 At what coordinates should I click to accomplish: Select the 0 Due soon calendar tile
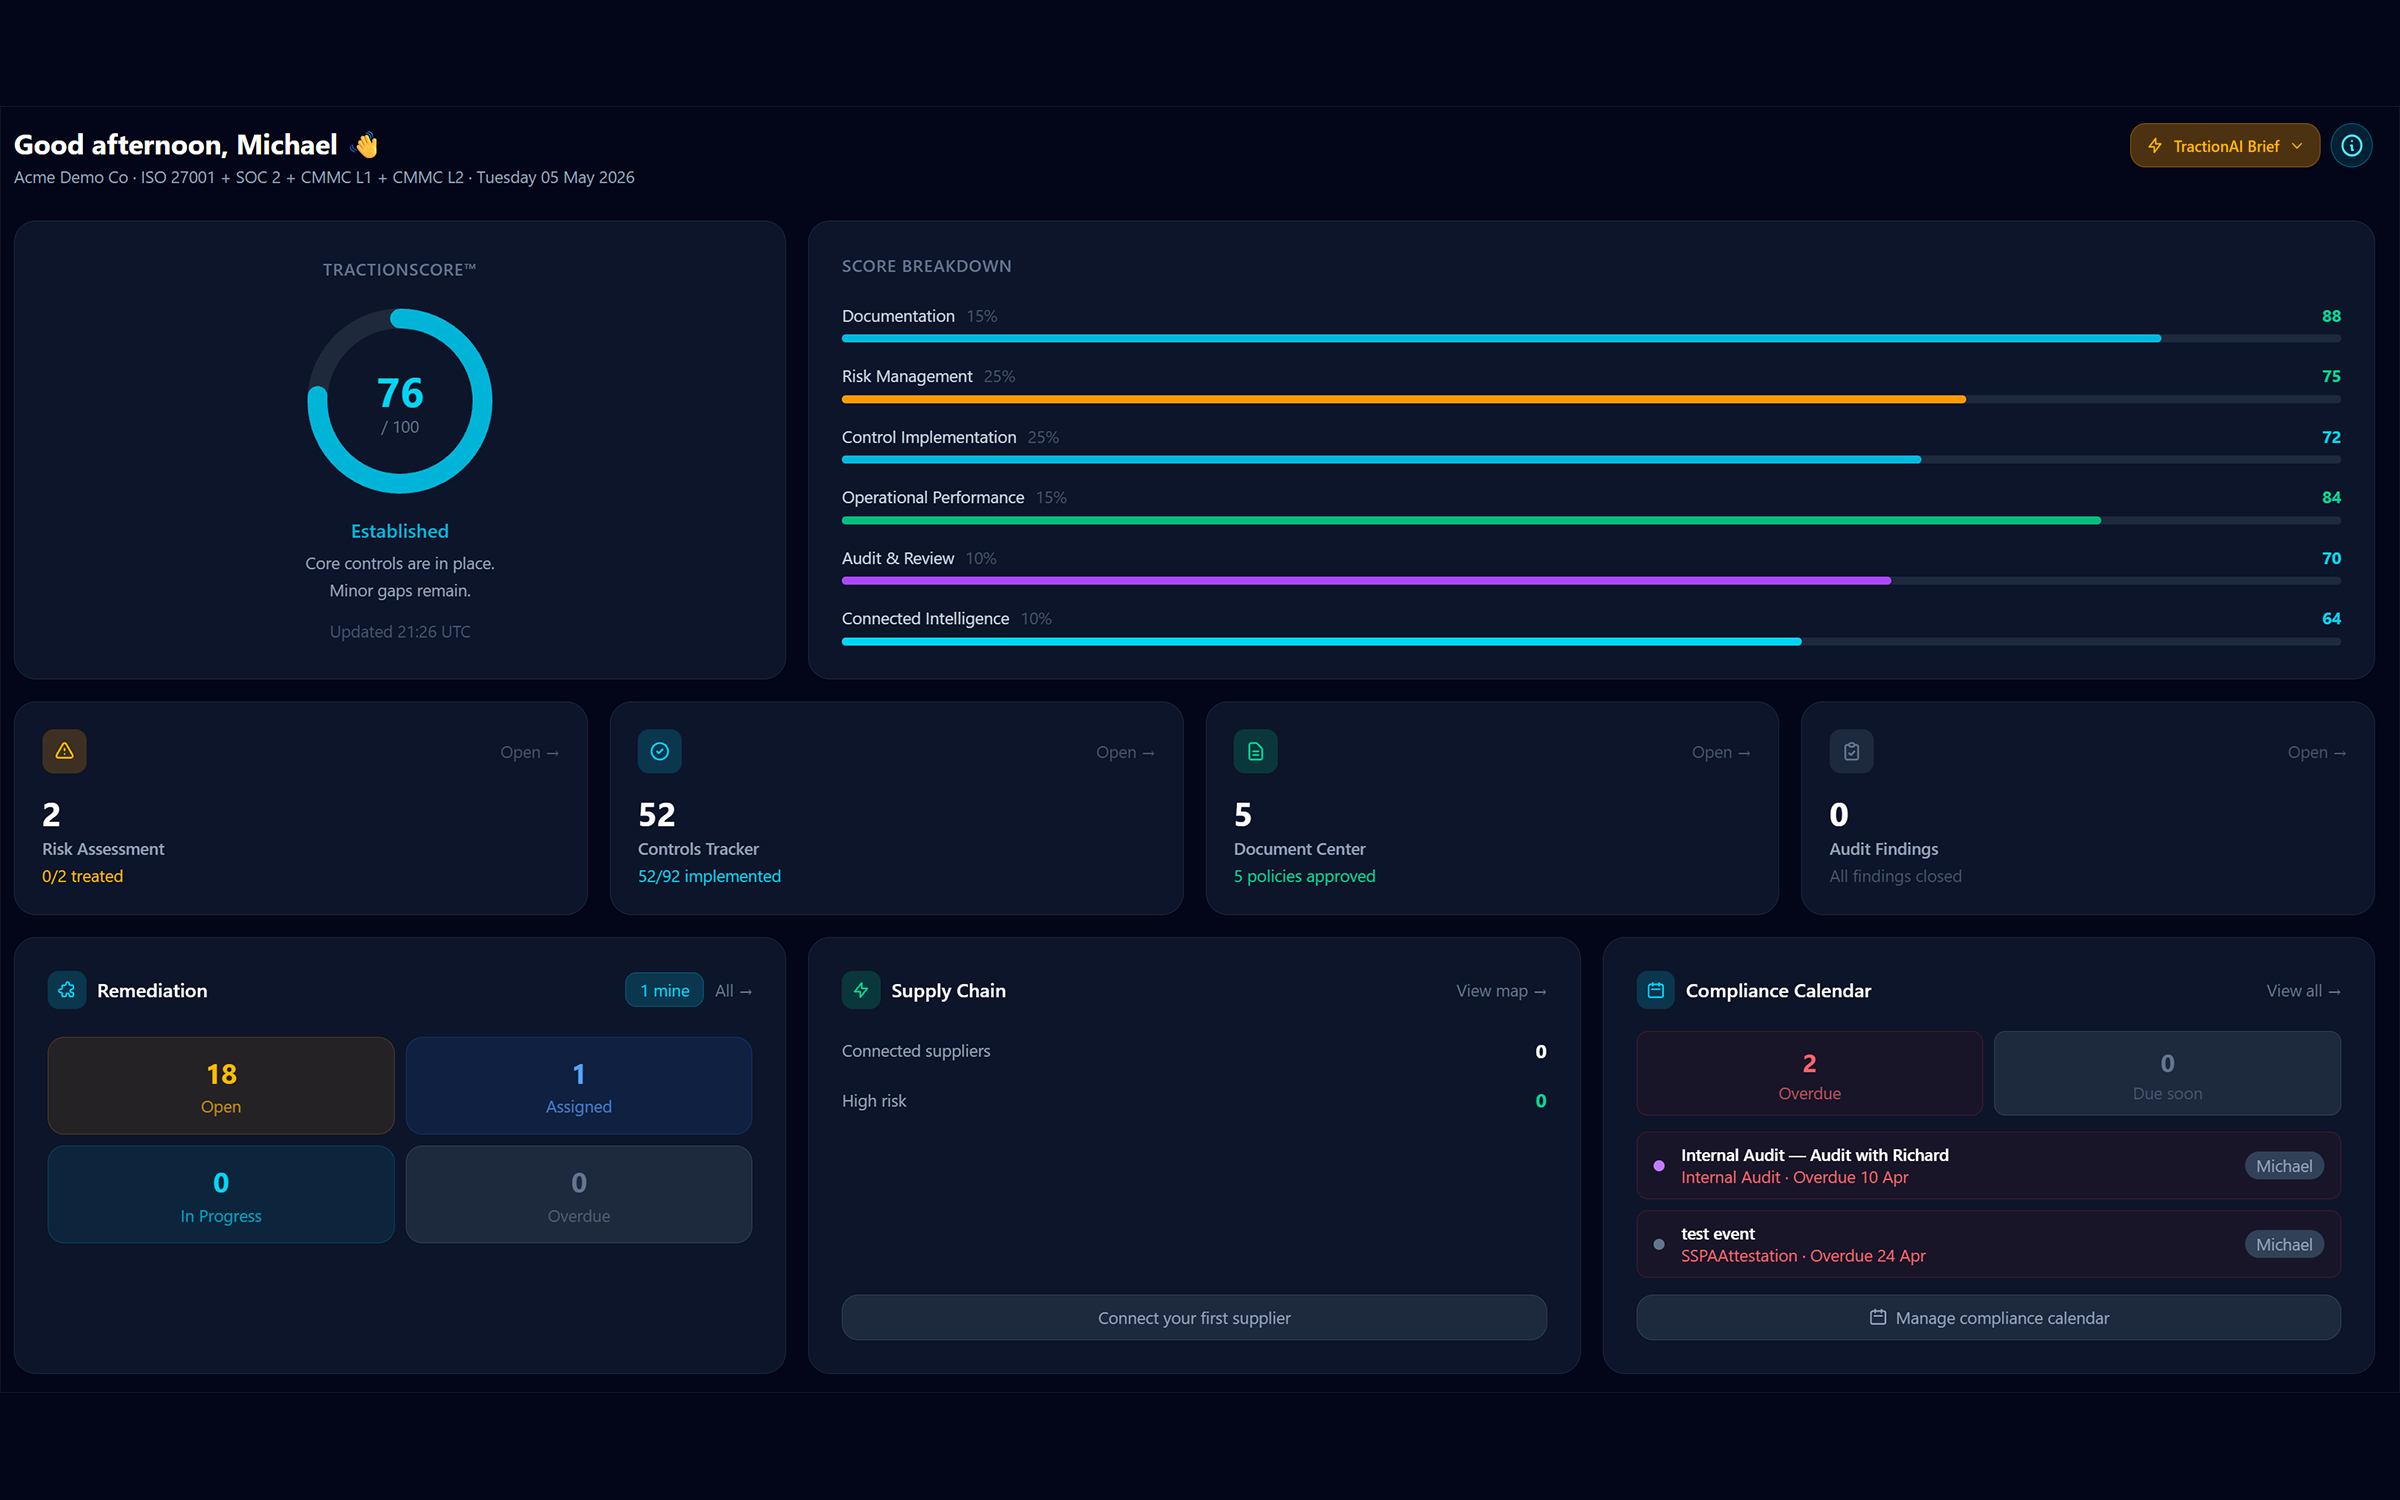pyautogui.click(x=2167, y=1073)
